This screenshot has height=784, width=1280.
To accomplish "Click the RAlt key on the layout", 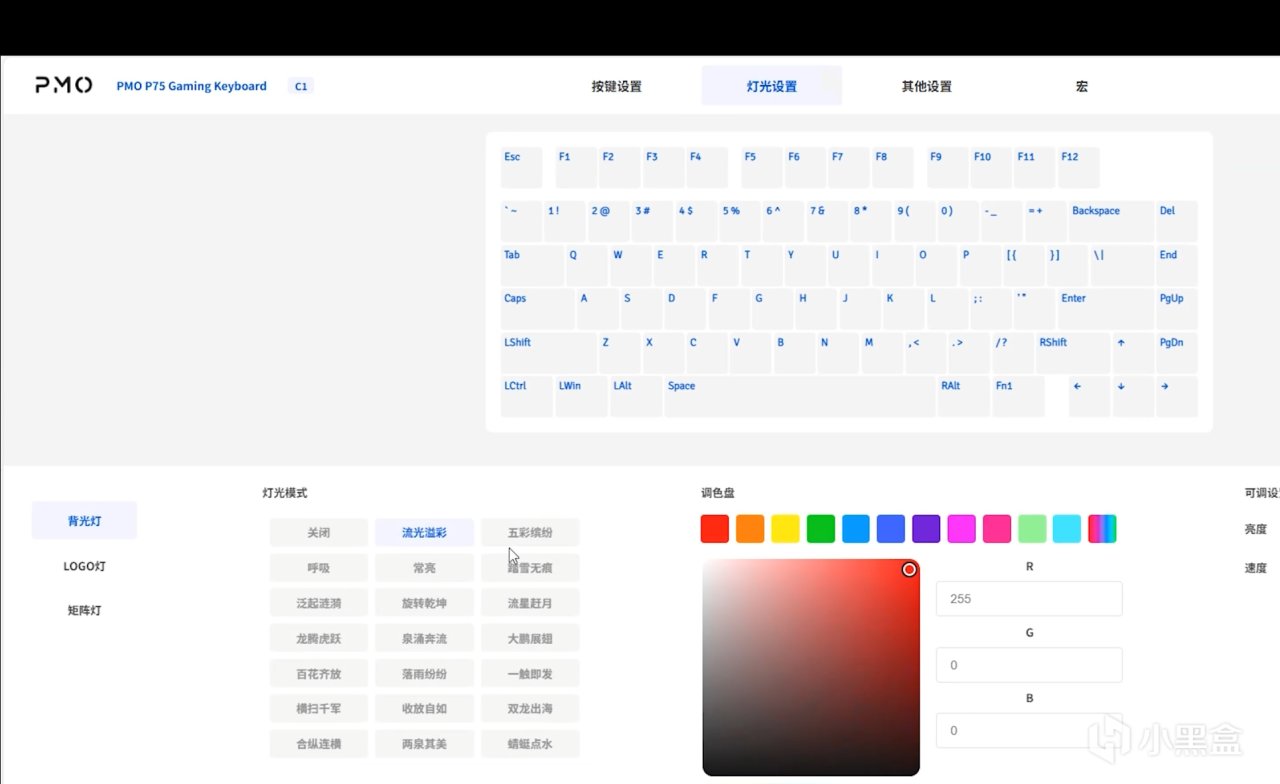I will pos(964,397).
